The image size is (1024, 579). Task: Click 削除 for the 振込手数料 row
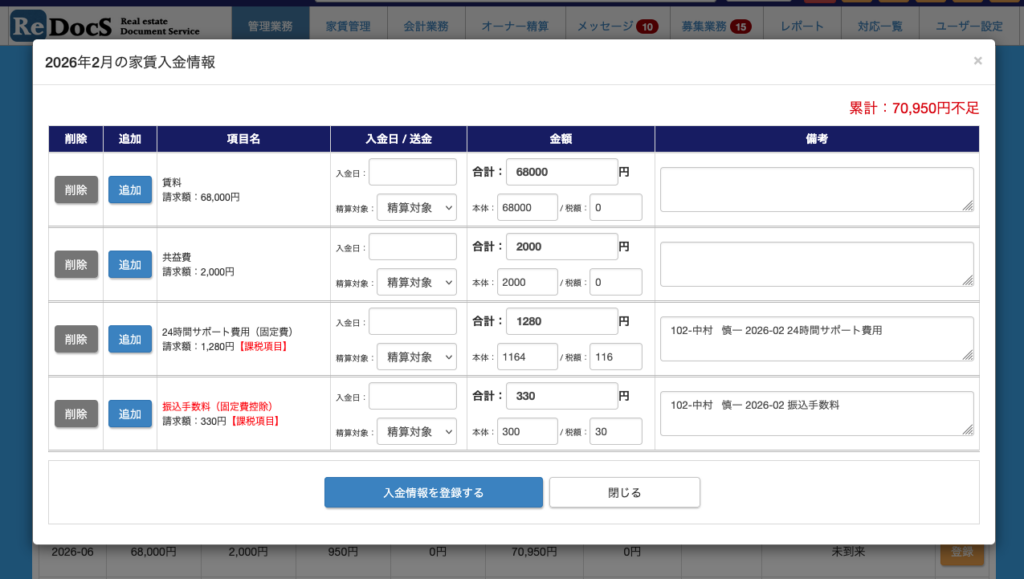pyautogui.click(x=76, y=414)
